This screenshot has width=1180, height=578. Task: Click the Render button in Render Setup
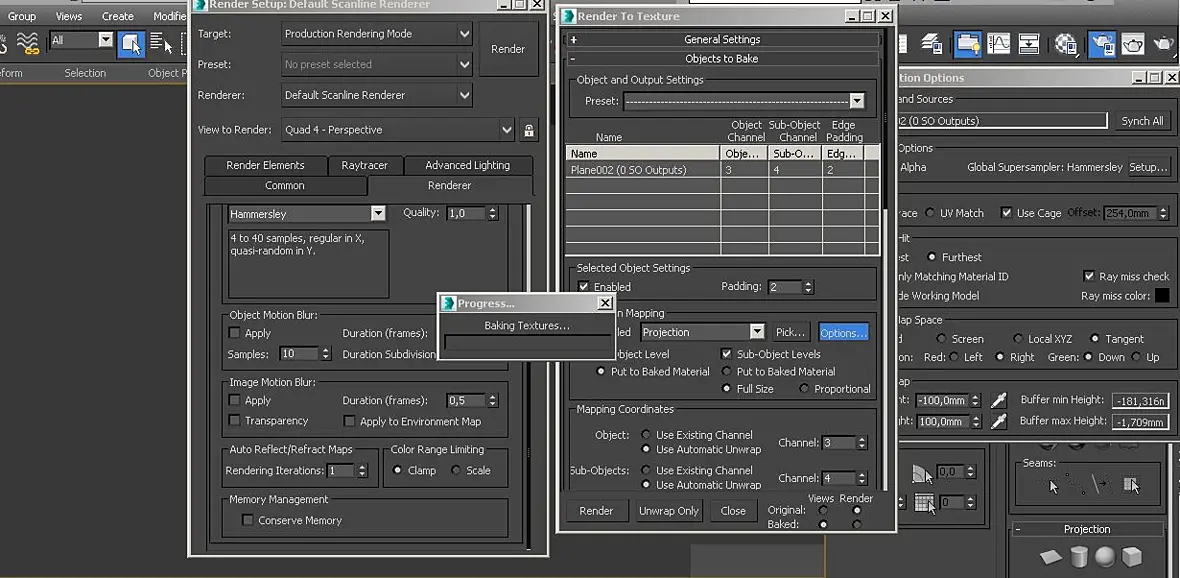508,49
